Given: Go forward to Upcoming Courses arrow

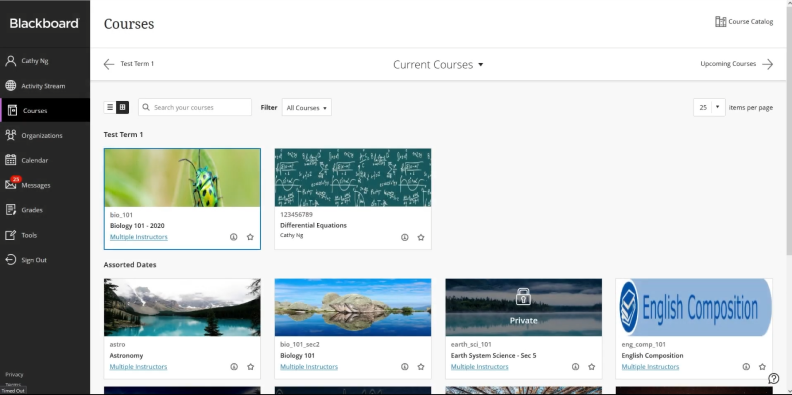Looking at the screenshot, I should tap(768, 64).
